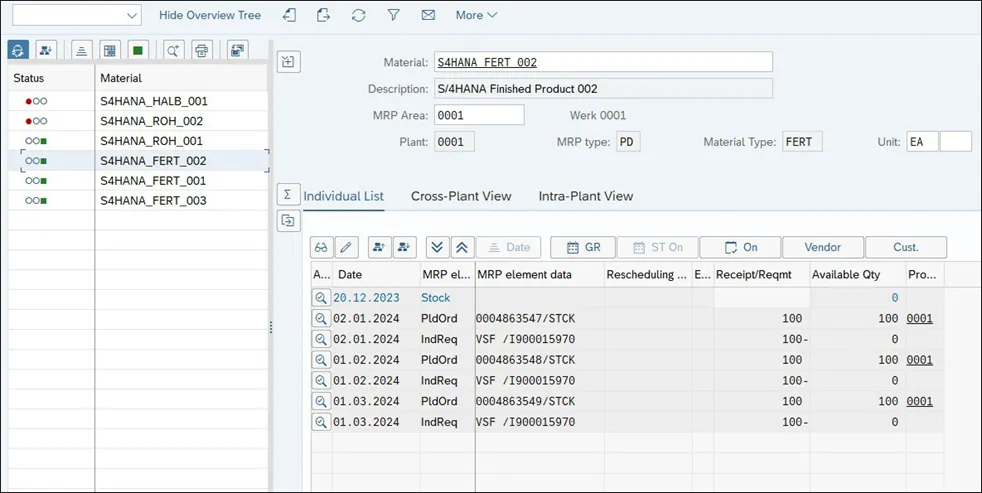Click the Vendor button
This screenshot has width=982, height=493.
pyautogui.click(x=823, y=247)
